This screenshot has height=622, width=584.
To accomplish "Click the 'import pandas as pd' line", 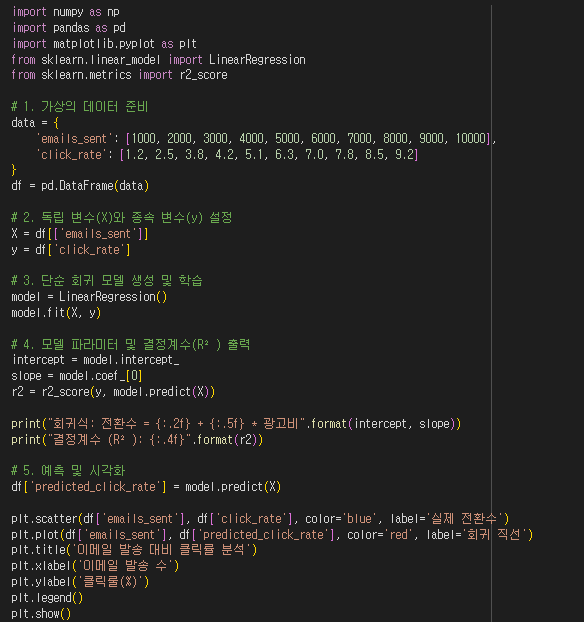I will pyautogui.click(x=69, y=28).
